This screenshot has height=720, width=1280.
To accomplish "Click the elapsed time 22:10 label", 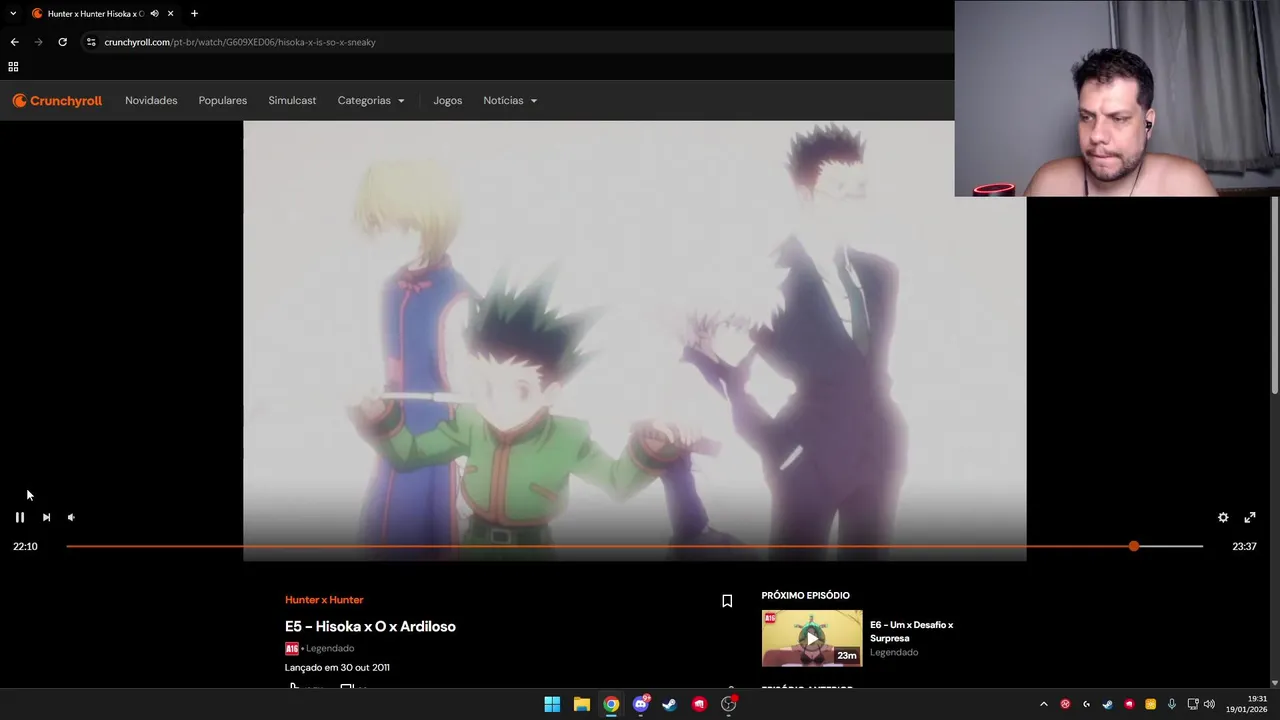I will pyautogui.click(x=25, y=546).
